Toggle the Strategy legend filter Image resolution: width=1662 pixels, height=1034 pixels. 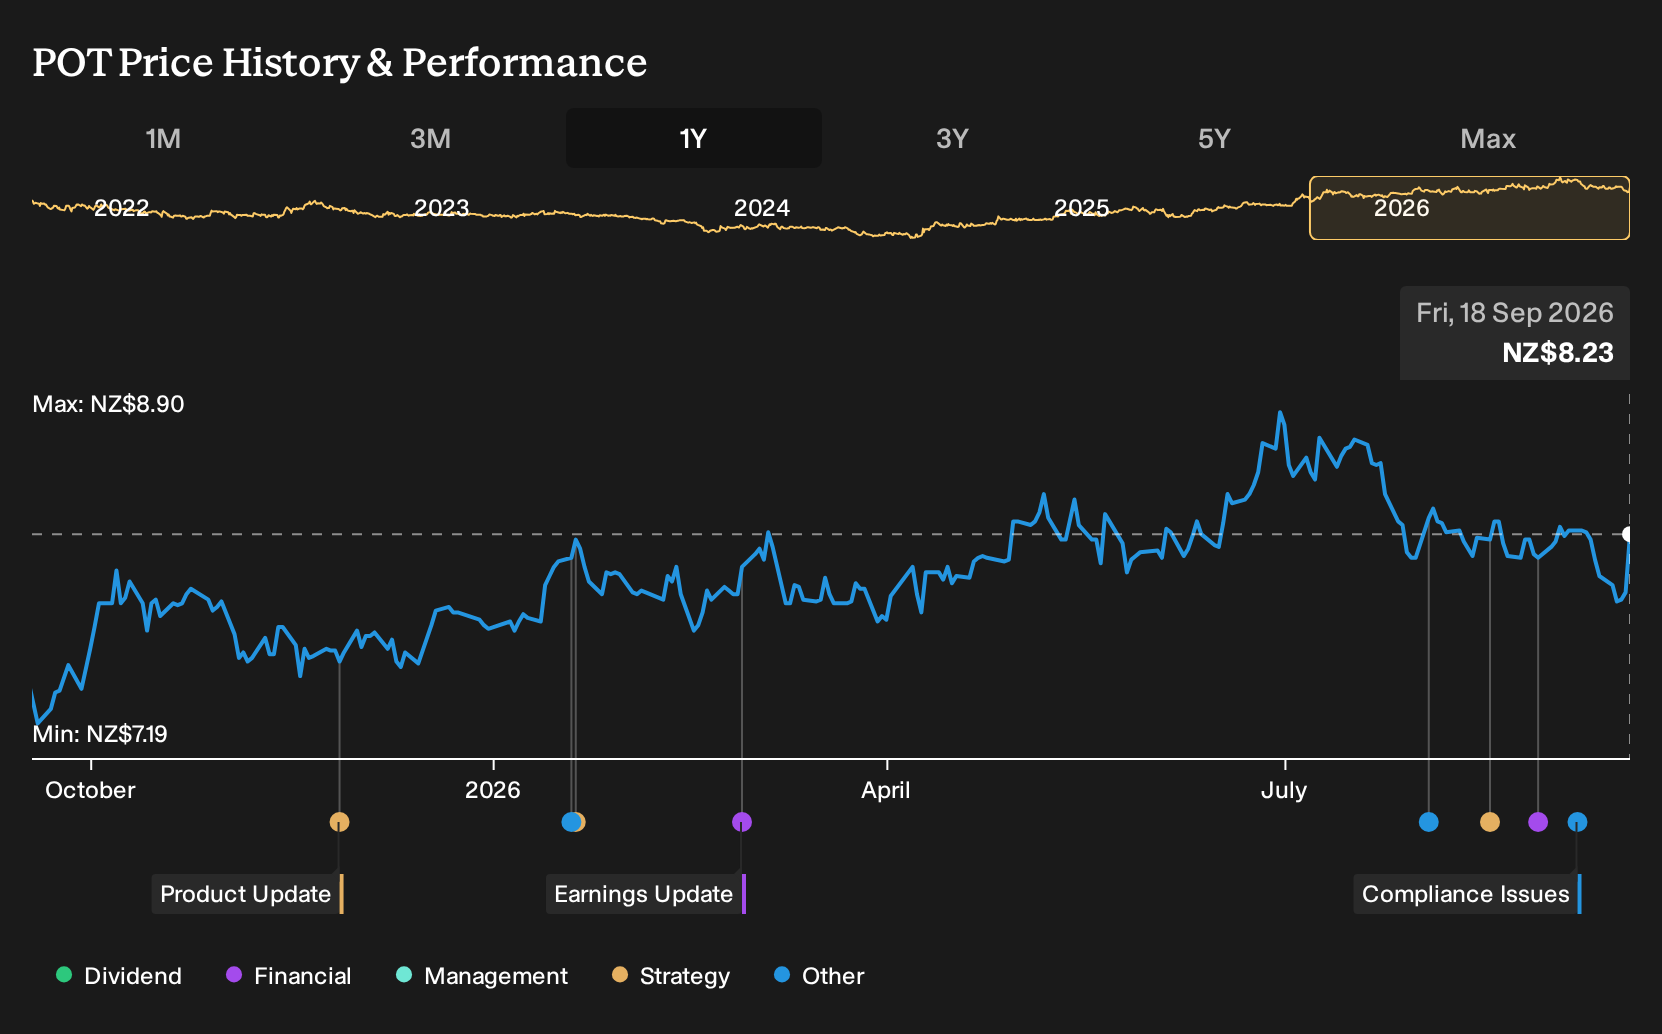point(671,976)
